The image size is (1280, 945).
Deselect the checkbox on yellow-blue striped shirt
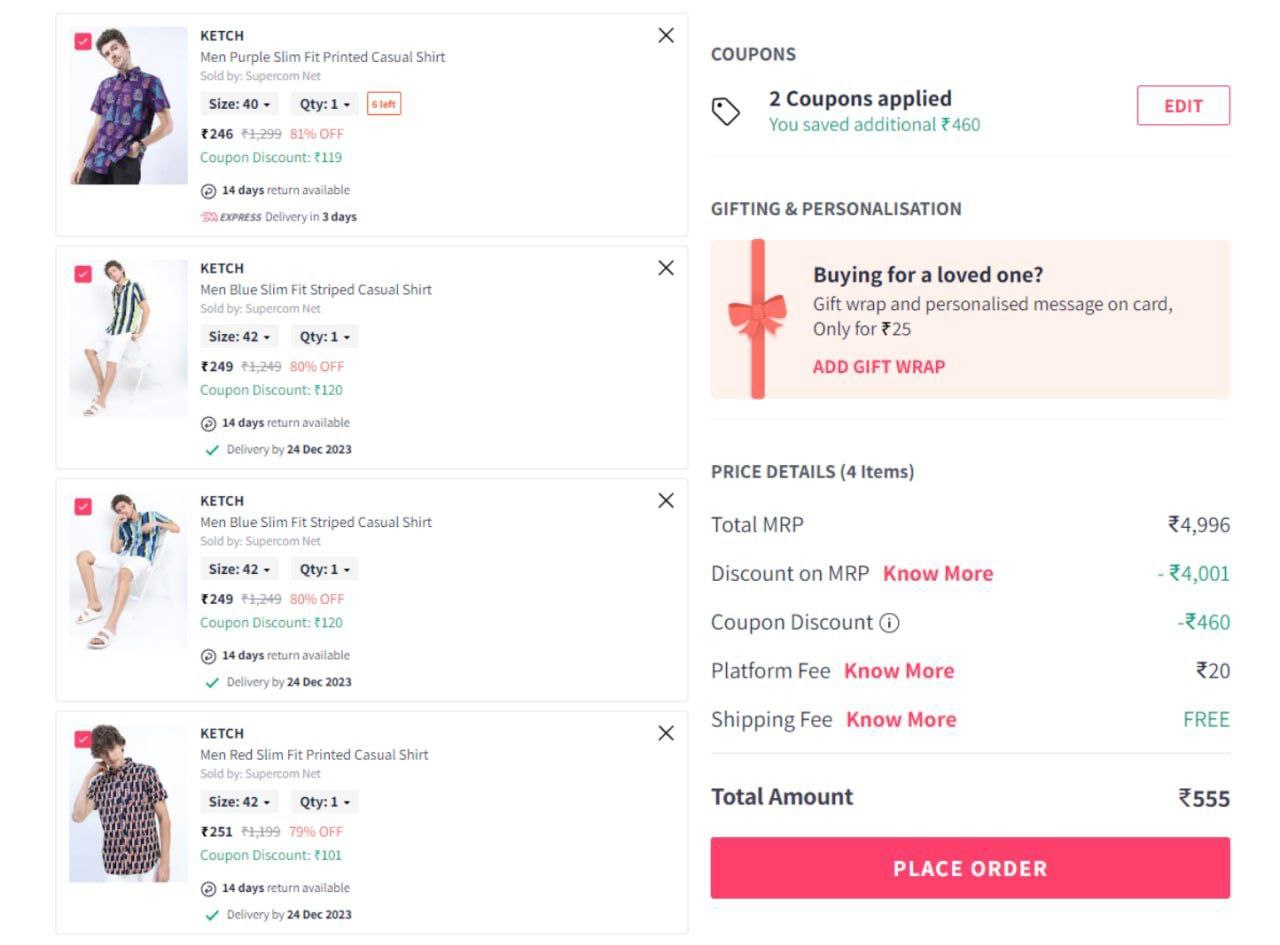point(83,274)
